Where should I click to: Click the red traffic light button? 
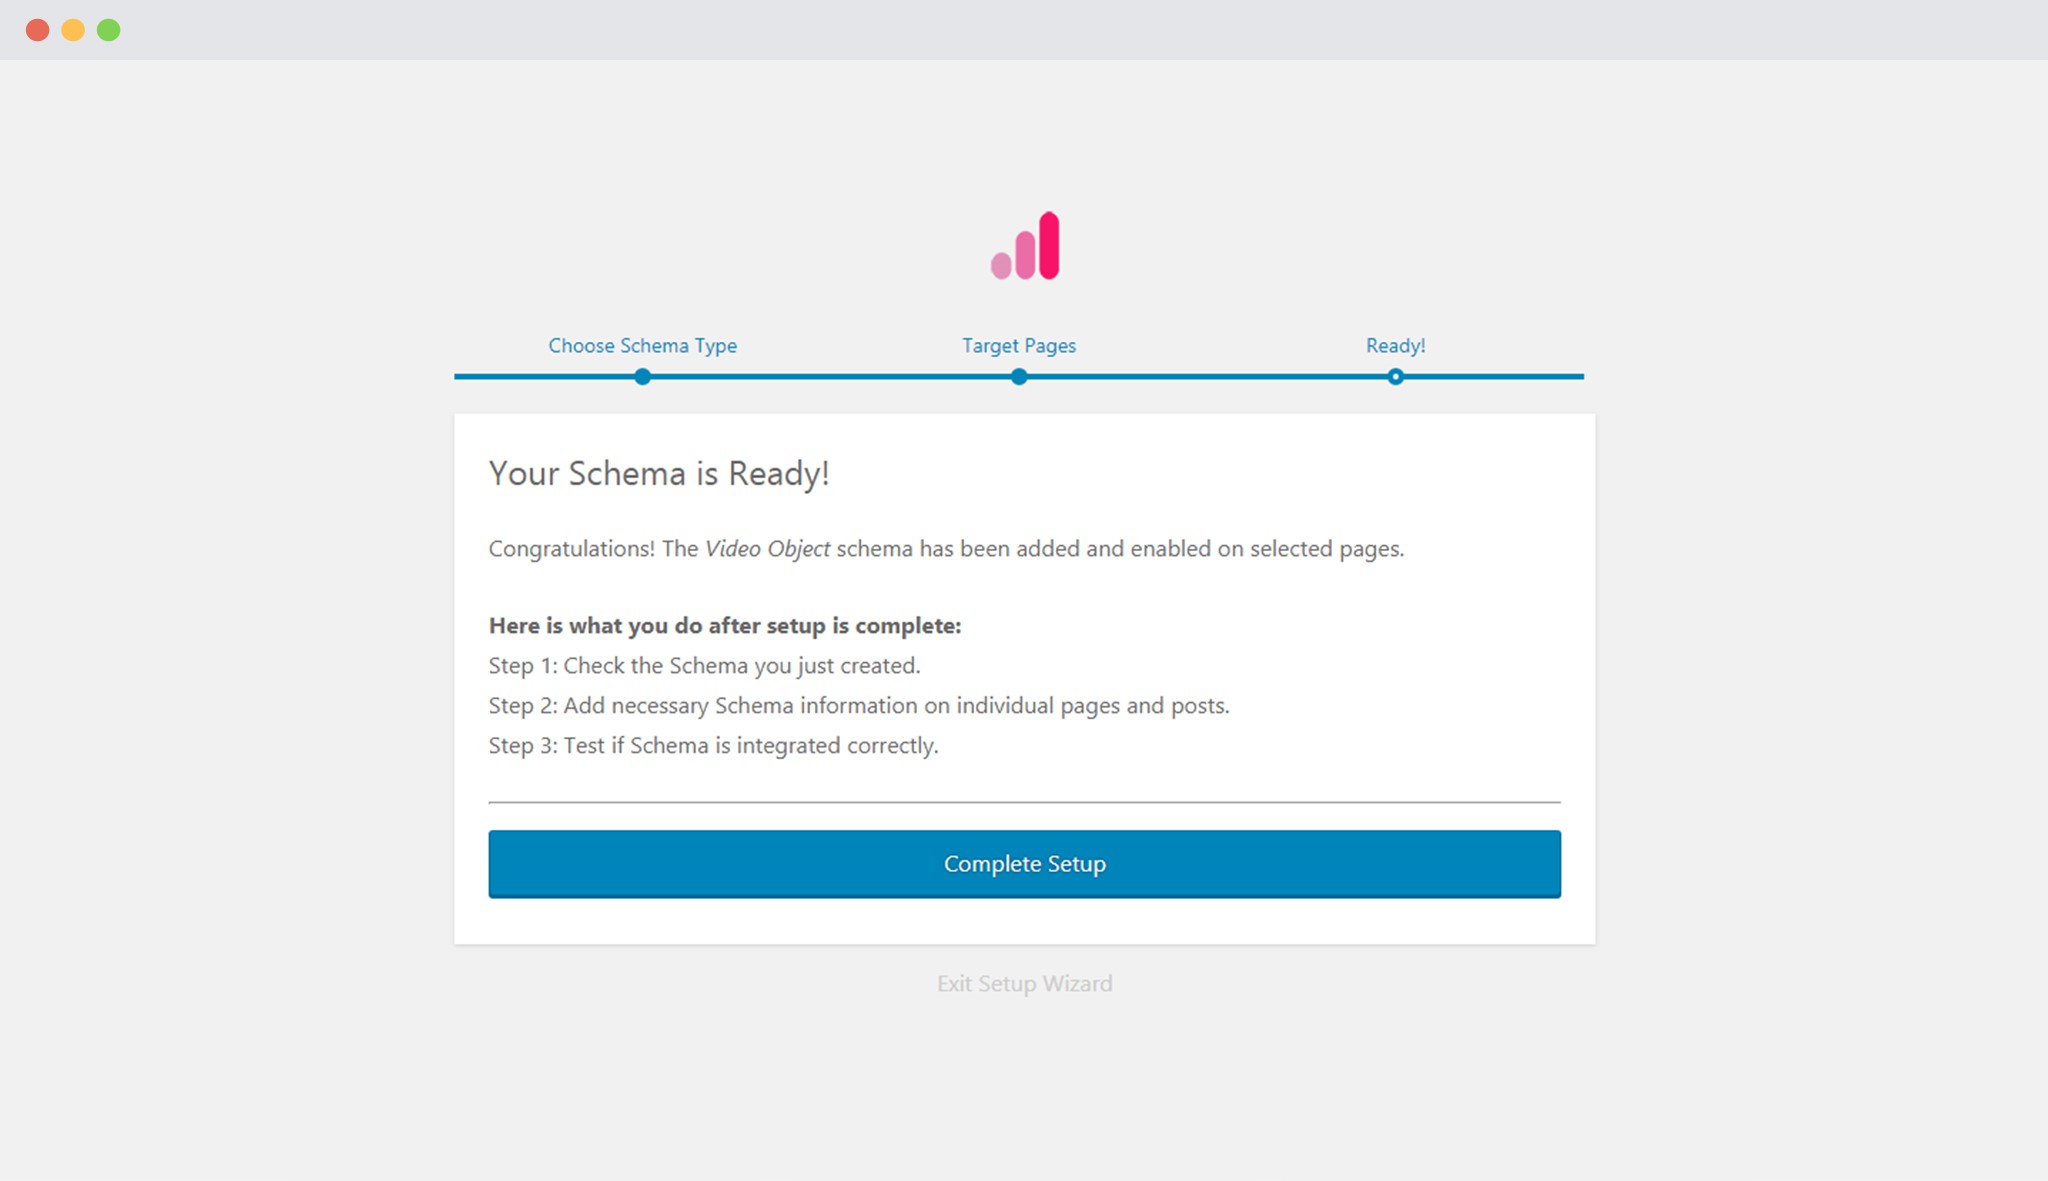(x=36, y=29)
